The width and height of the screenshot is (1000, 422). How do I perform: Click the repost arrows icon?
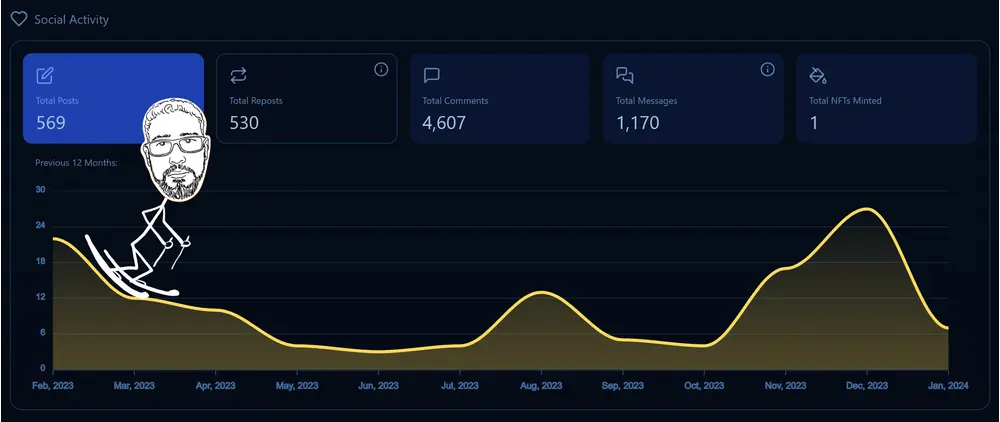(238, 75)
